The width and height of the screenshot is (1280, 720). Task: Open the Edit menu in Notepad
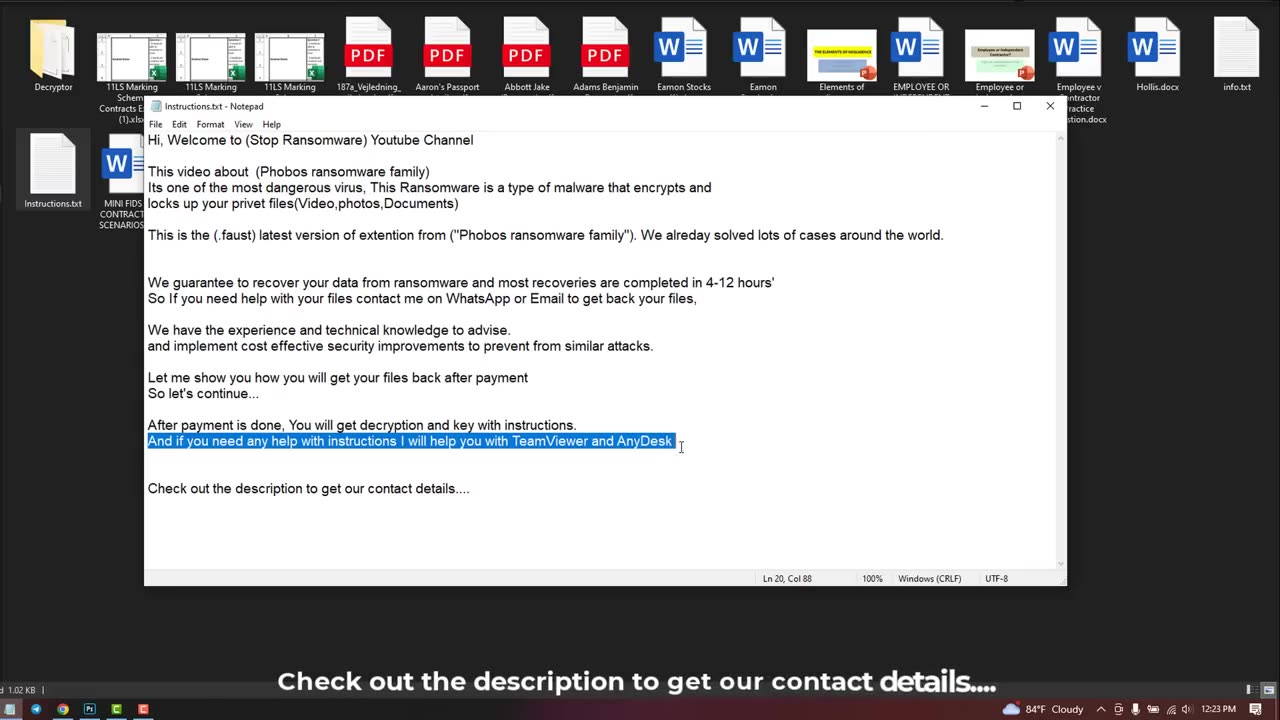pyautogui.click(x=179, y=124)
